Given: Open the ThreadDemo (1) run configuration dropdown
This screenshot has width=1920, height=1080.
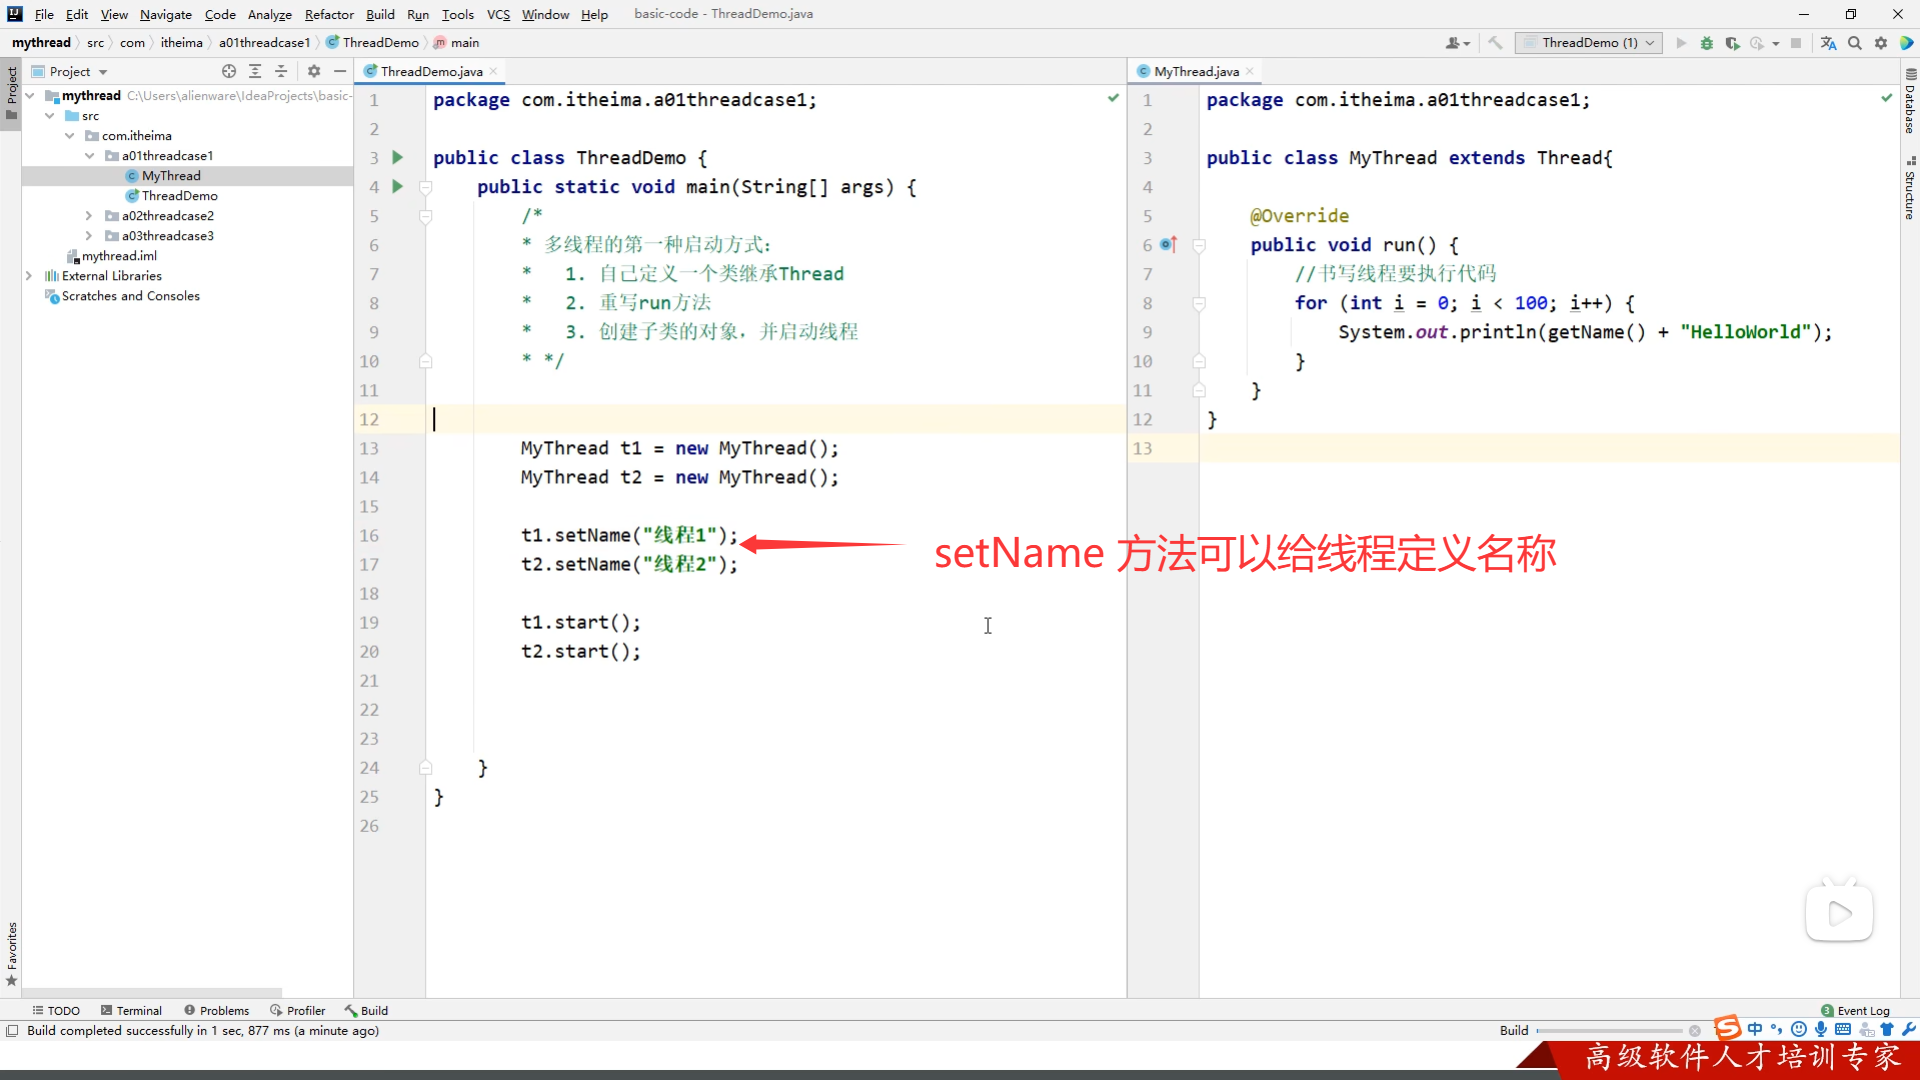Looking at the screenshot, I should coord(1588,43).
